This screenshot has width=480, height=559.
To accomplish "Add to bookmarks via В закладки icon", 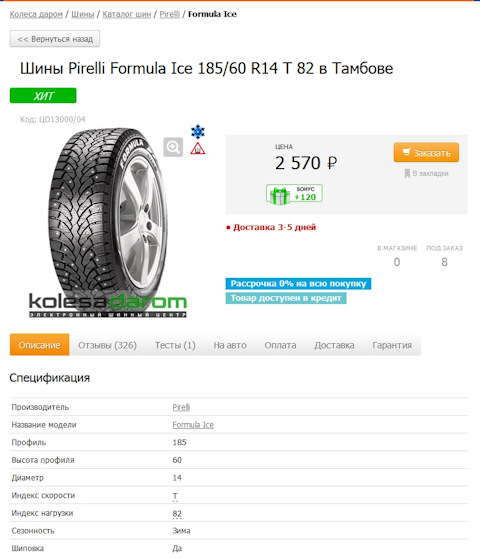I will (407, 174).
